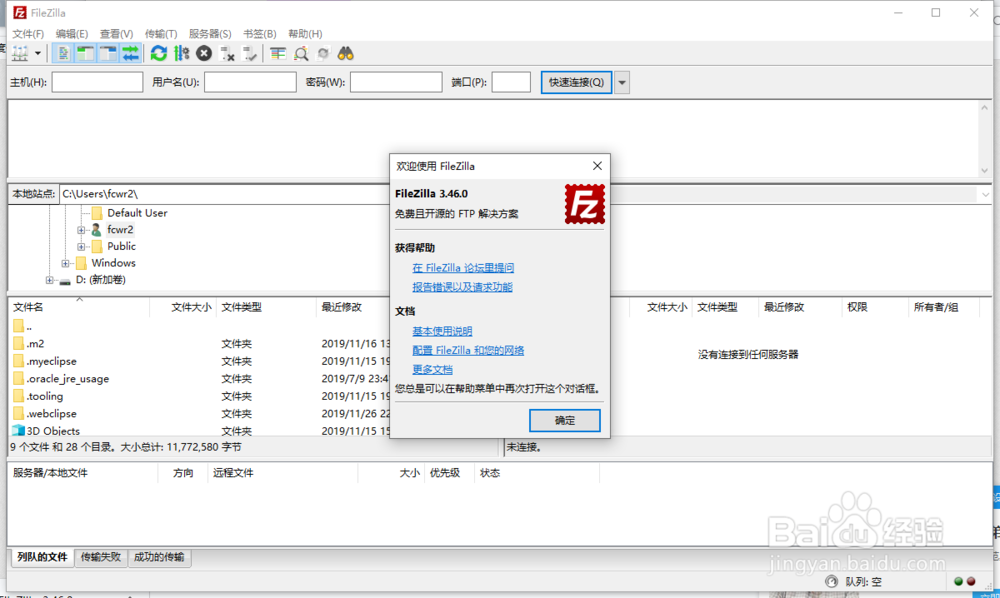Image resolution: width=1000 pixels, height=598 pixels.
Task: Open remote site path dropdown arrow
Action: 985,194
